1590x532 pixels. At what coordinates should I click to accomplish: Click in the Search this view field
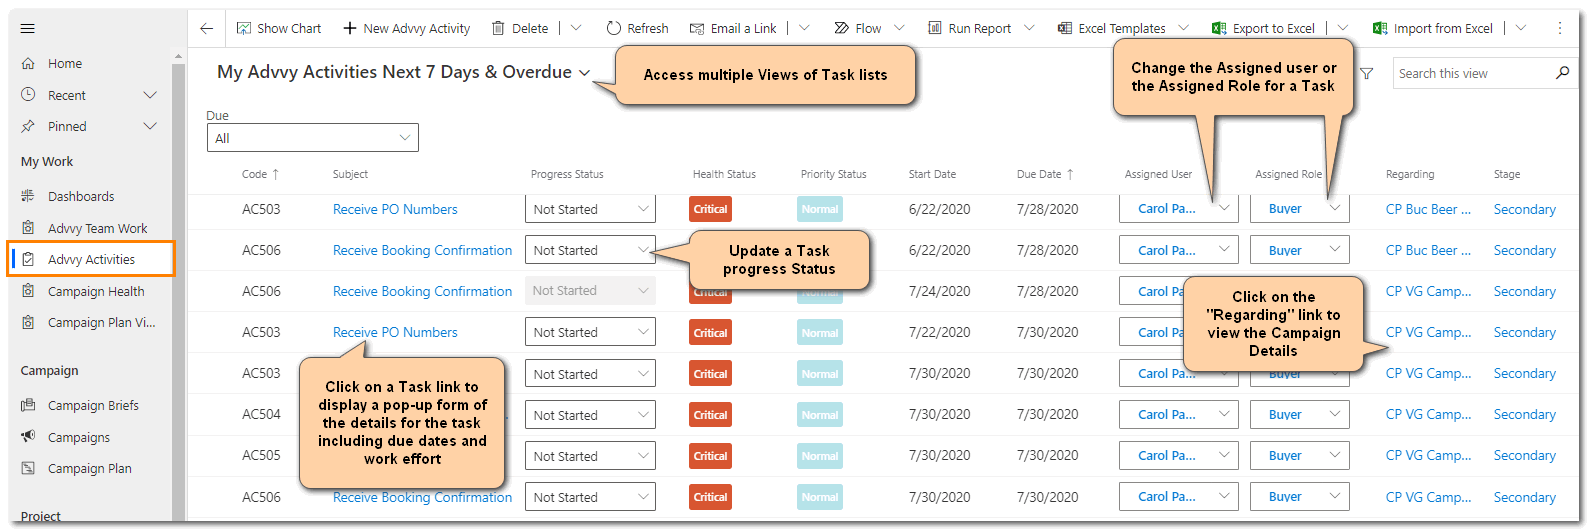coord(1470,73)
